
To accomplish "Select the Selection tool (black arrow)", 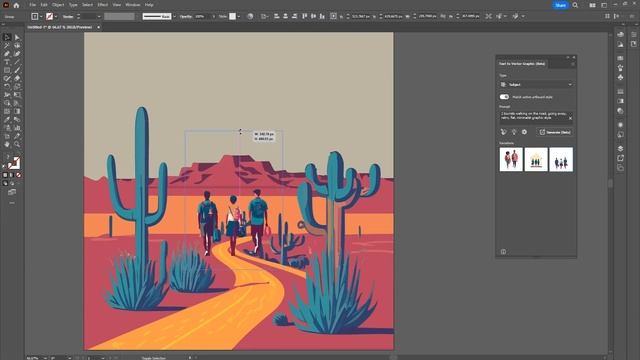I will point(7,37).
